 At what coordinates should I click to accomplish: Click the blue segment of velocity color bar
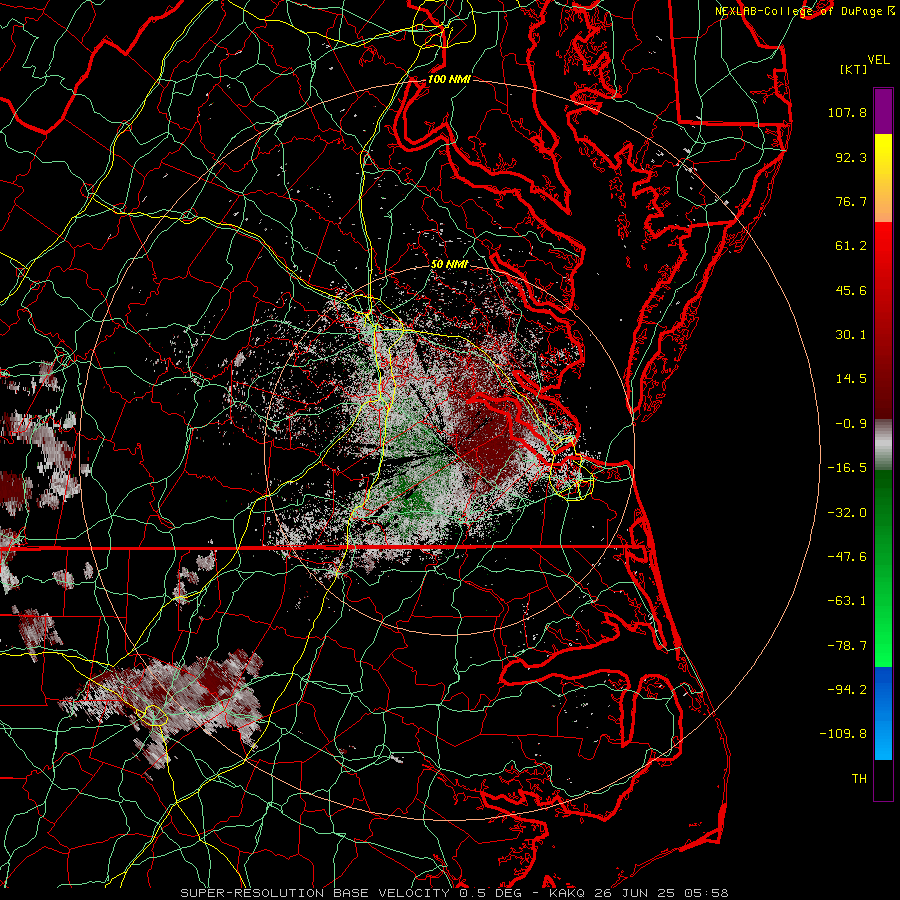[x=883, y=713]
